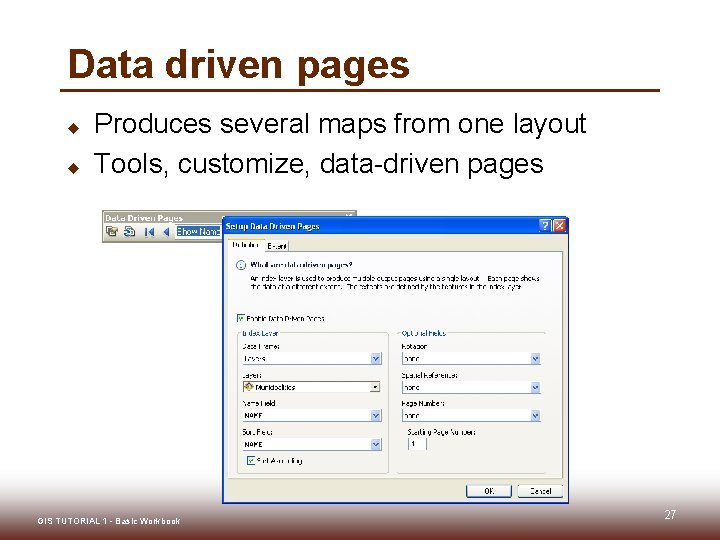Click slide number 27
The image size is (720, 540).
tap(670, 515)
